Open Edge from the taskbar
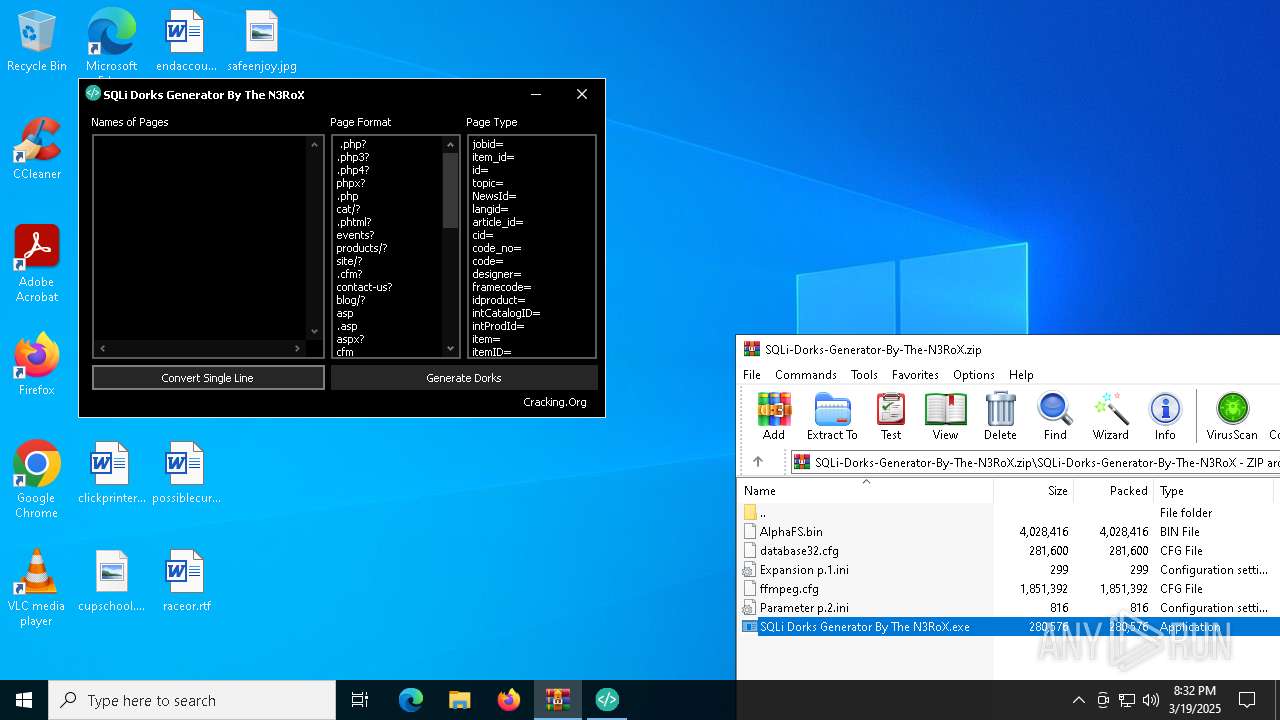Viewport: 1280px width, 720px height. click(x=411, y=700)
